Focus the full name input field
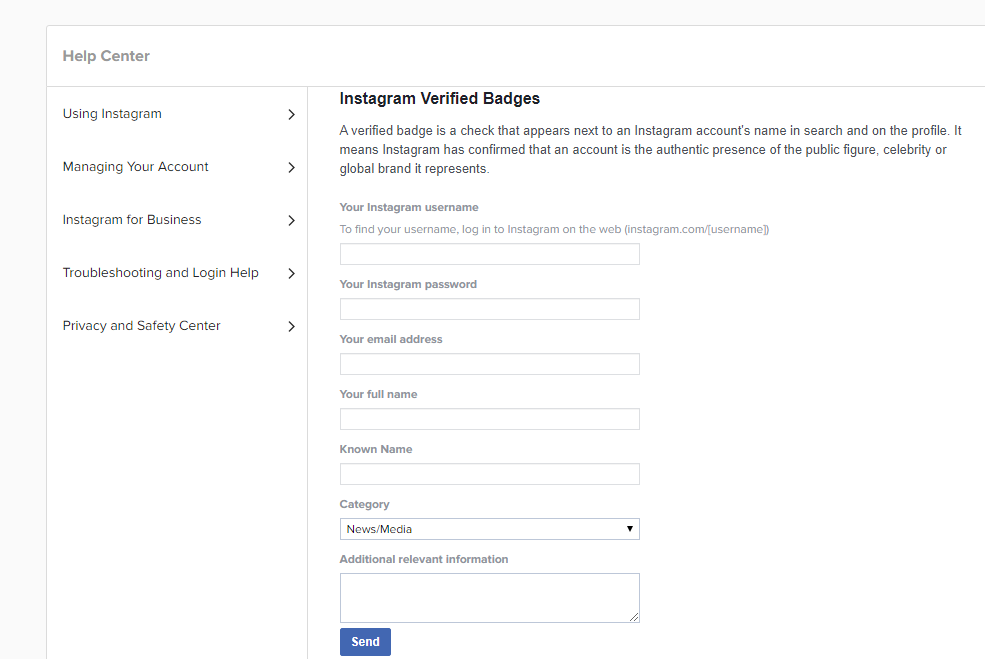This screenshot has height=659, width=985. coord(489,419)
